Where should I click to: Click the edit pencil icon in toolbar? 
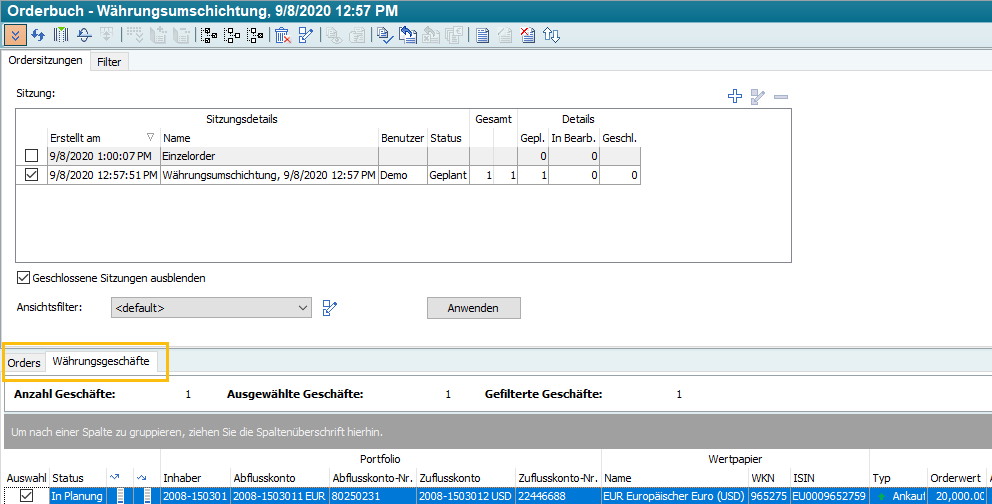point(306,35)
